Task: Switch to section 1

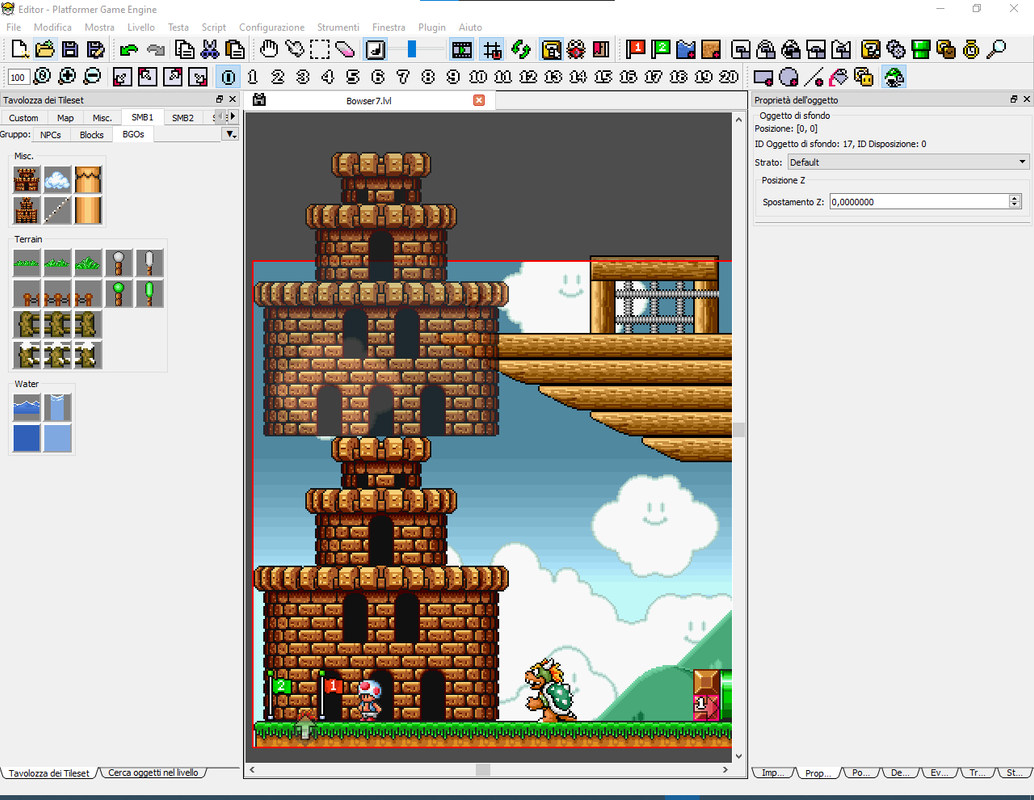Action: click(x=253, y=77)
